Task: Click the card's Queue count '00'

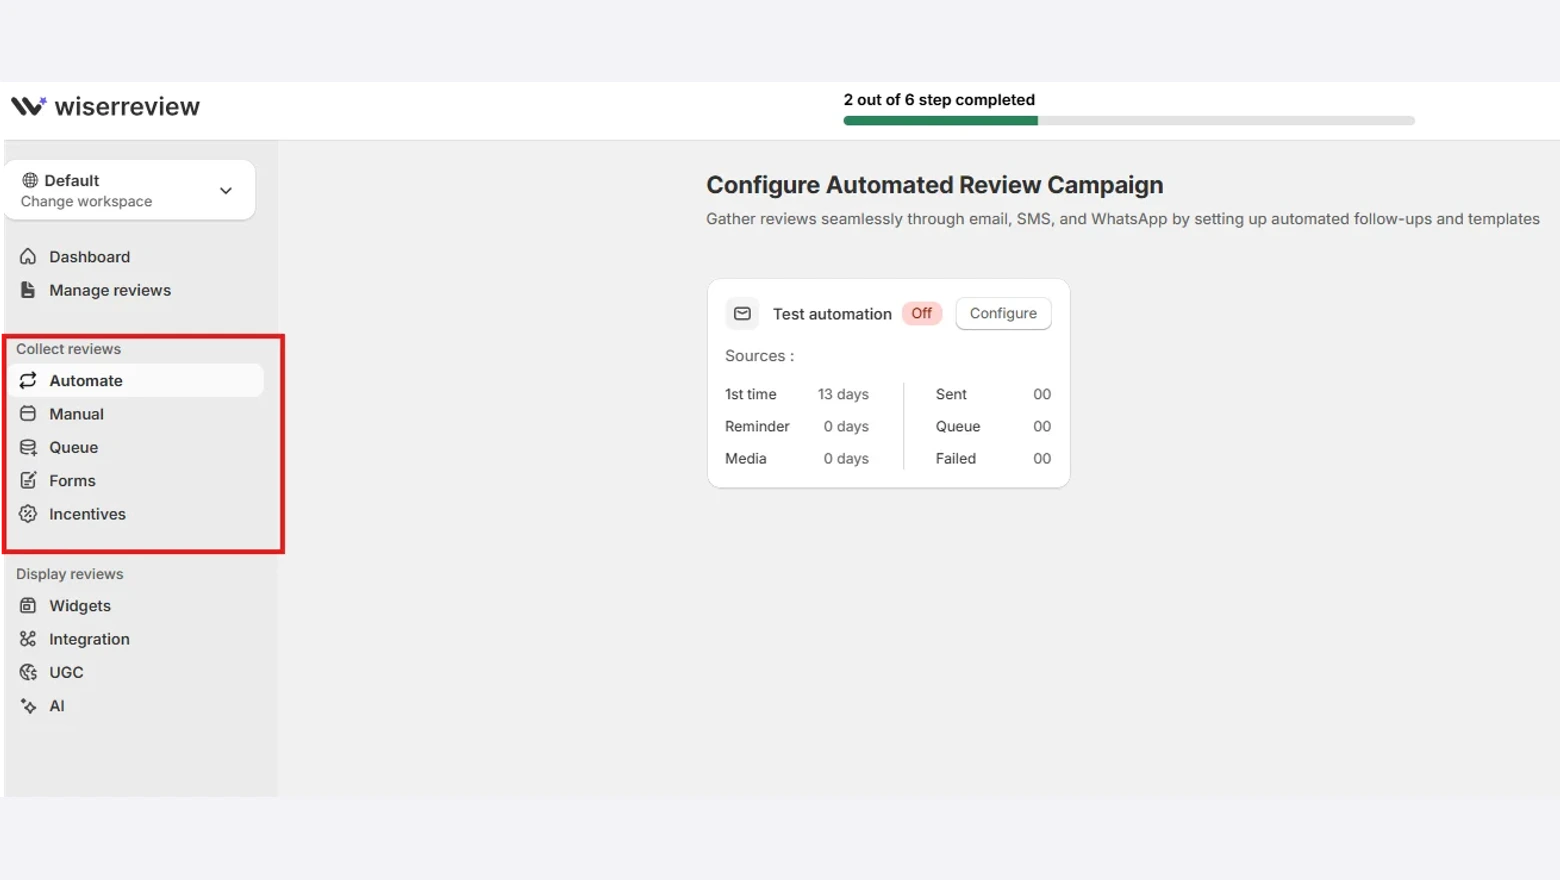Action: 1042,426
